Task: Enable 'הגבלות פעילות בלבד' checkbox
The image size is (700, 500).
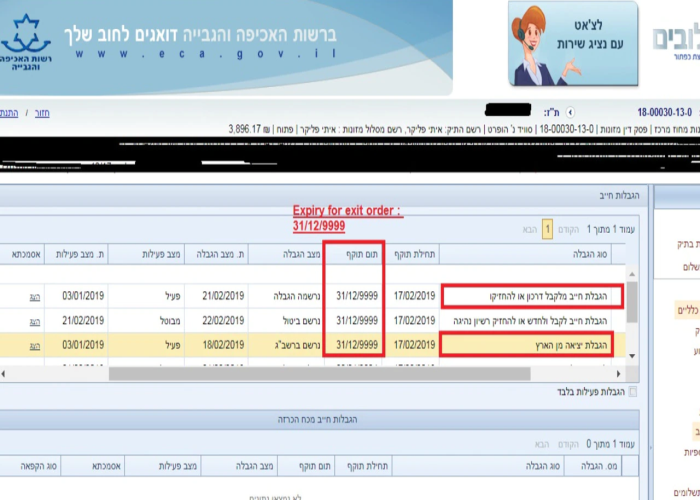Action: click(629, 392)
